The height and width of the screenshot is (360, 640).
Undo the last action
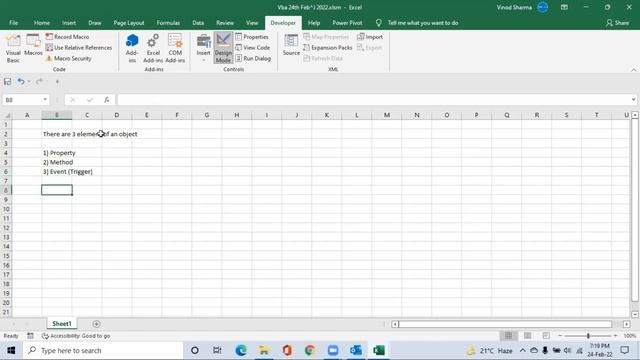point(20,82)
